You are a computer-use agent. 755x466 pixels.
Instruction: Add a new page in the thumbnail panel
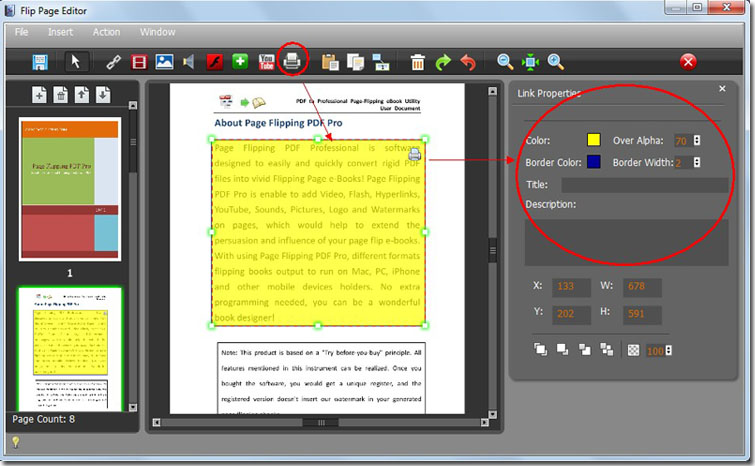pos(39,95)
